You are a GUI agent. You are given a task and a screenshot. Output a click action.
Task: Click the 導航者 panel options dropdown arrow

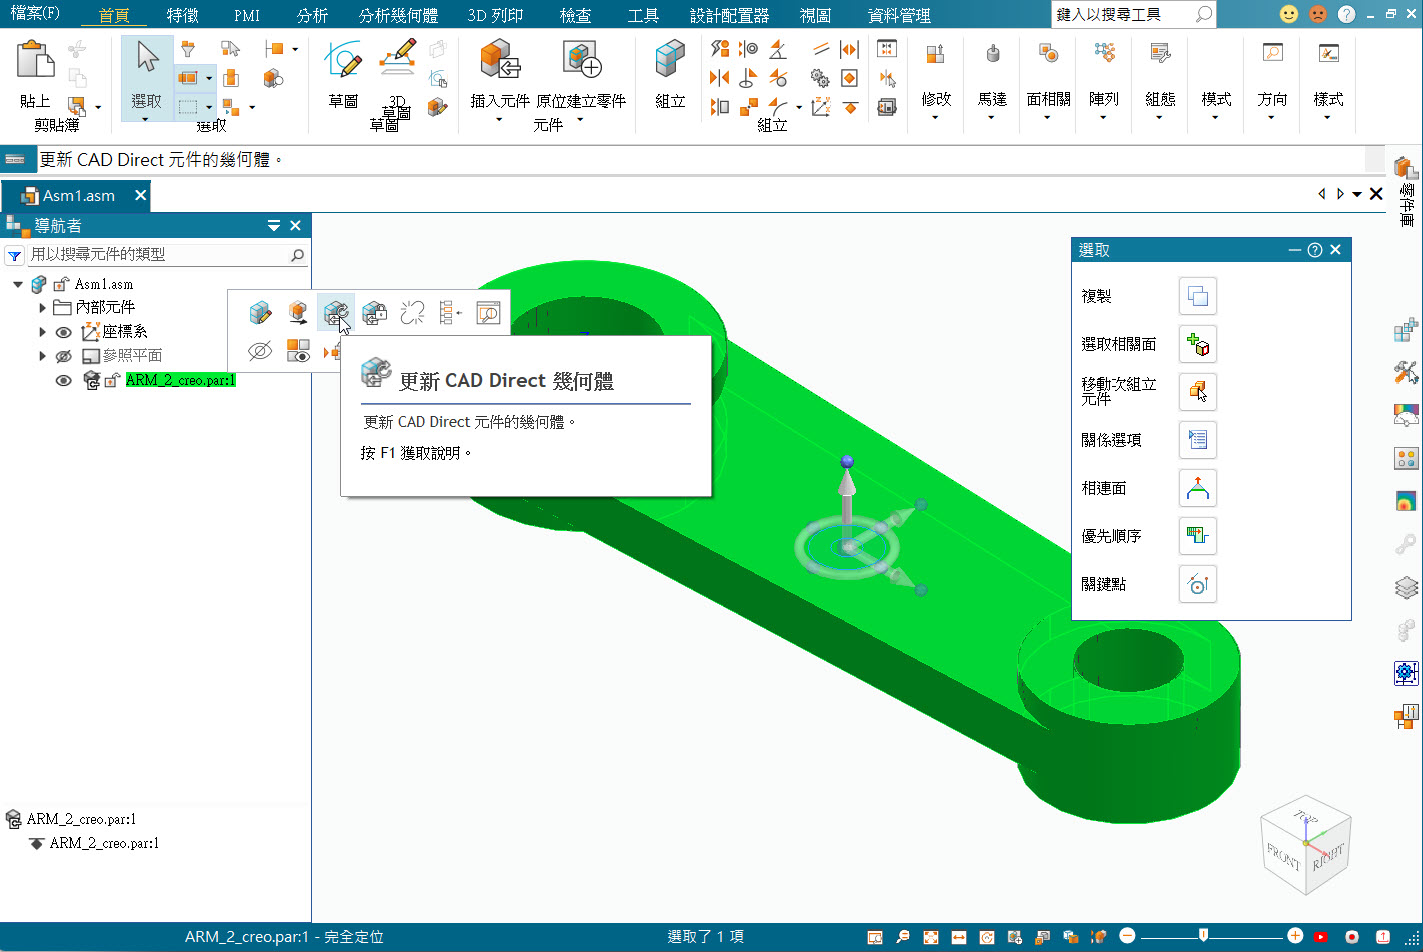(274, 226)
